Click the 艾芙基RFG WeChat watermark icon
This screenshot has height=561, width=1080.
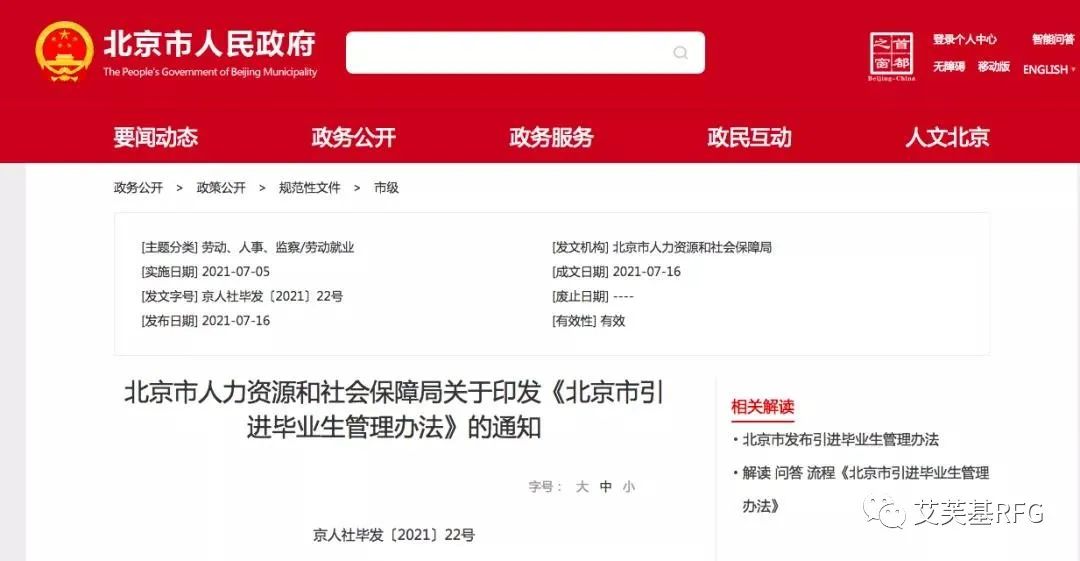[x=884, y=512]
